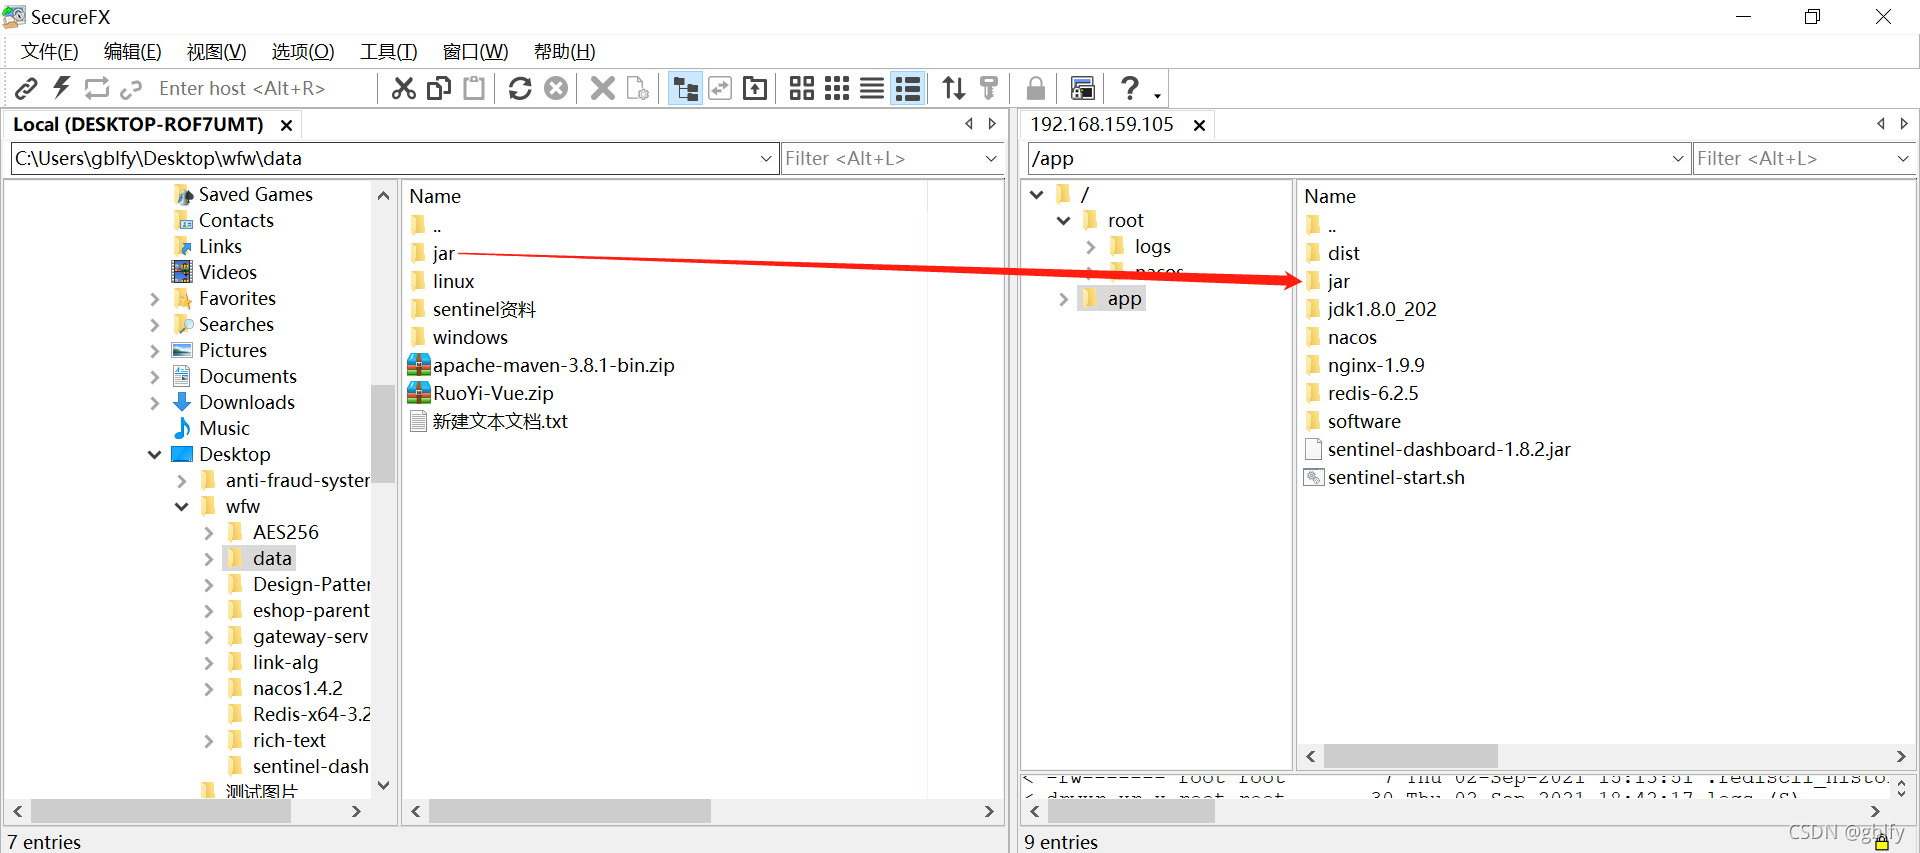Click the padlock lock session icon

click(1036, 89)
